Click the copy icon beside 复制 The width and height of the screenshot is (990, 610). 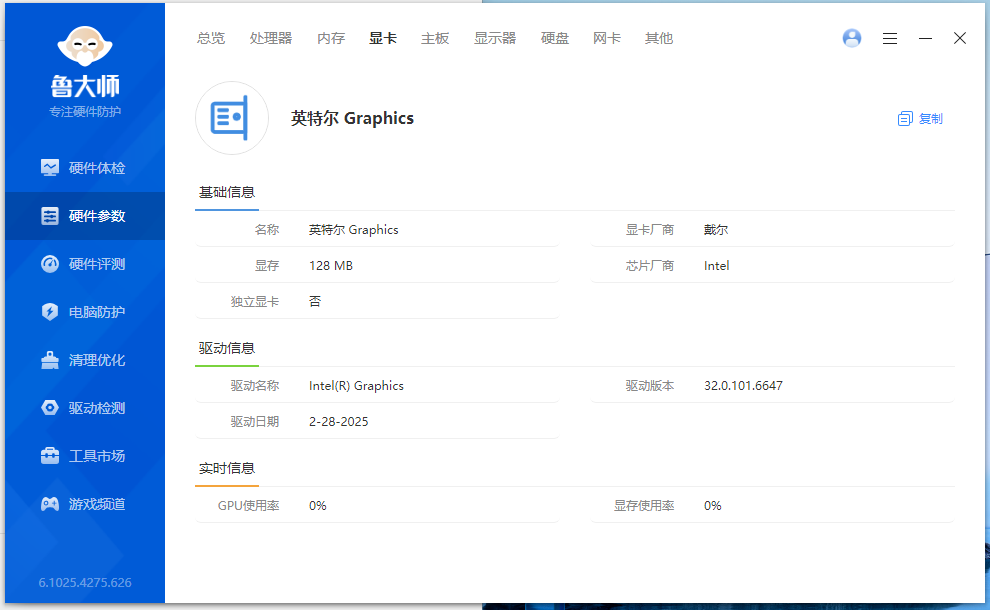(x=903, y=118)
